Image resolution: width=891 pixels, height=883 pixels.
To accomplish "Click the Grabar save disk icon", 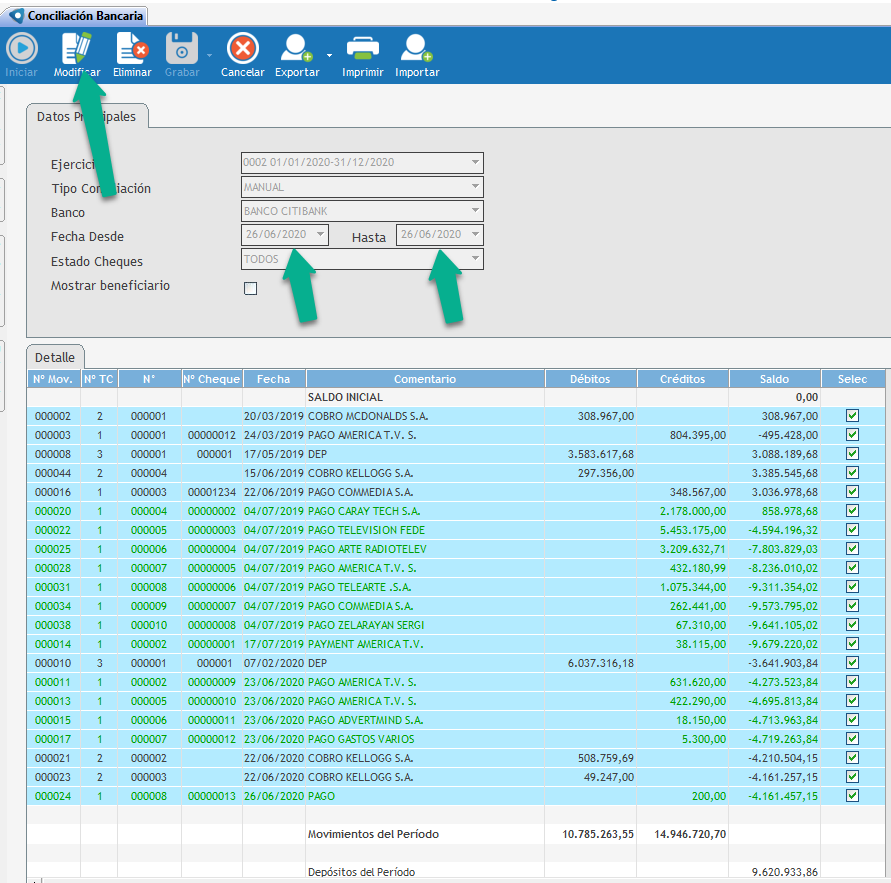I will tap(182, 49).
